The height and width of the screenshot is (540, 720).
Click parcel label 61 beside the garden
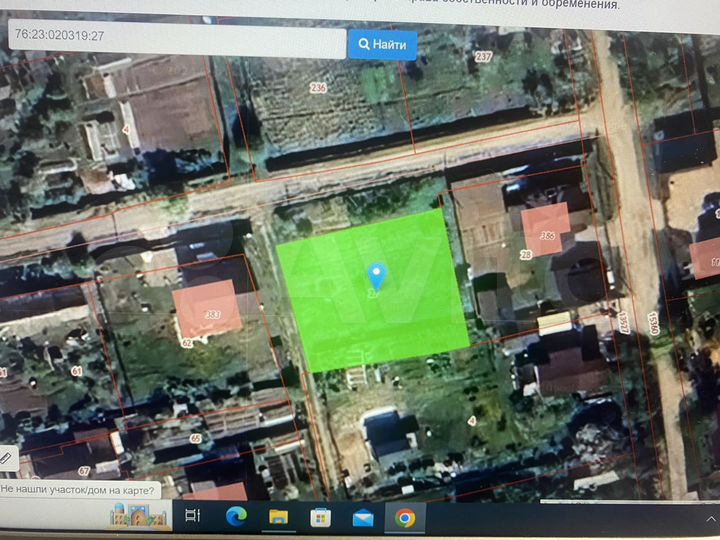(x=76, y=371)
